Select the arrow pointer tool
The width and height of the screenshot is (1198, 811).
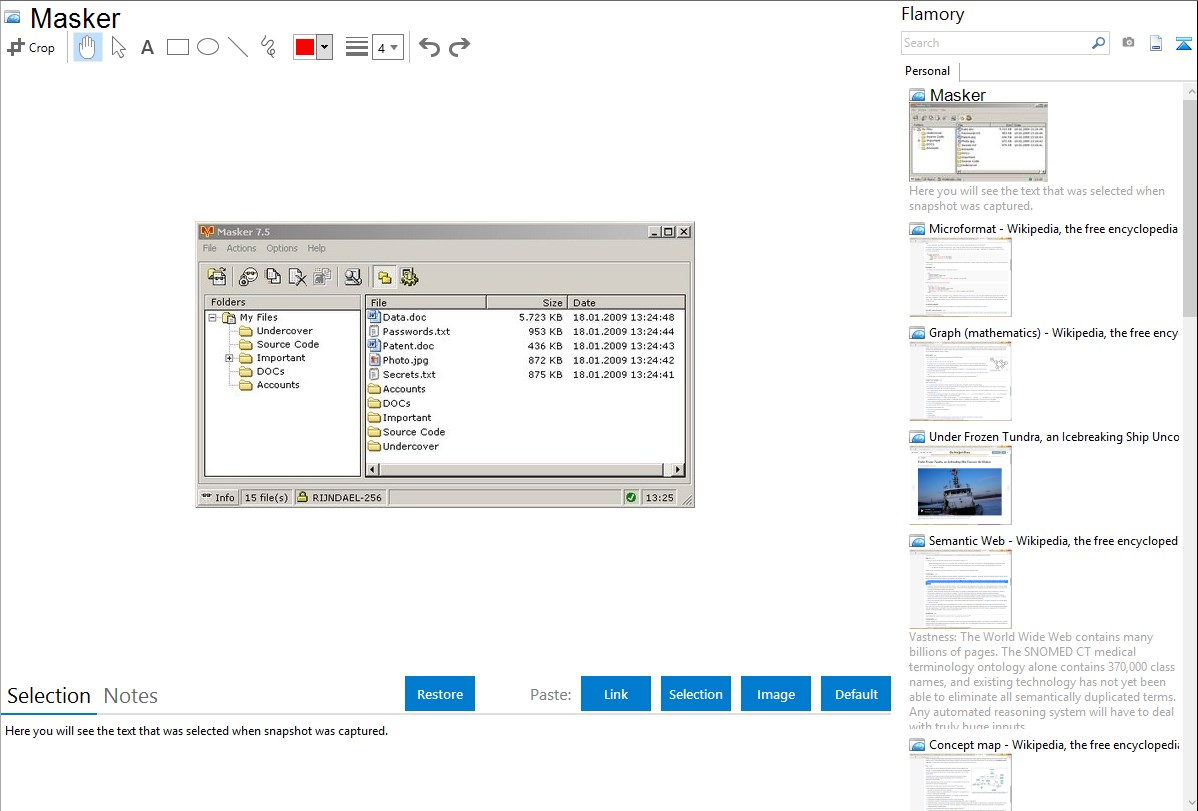[118, 47]
